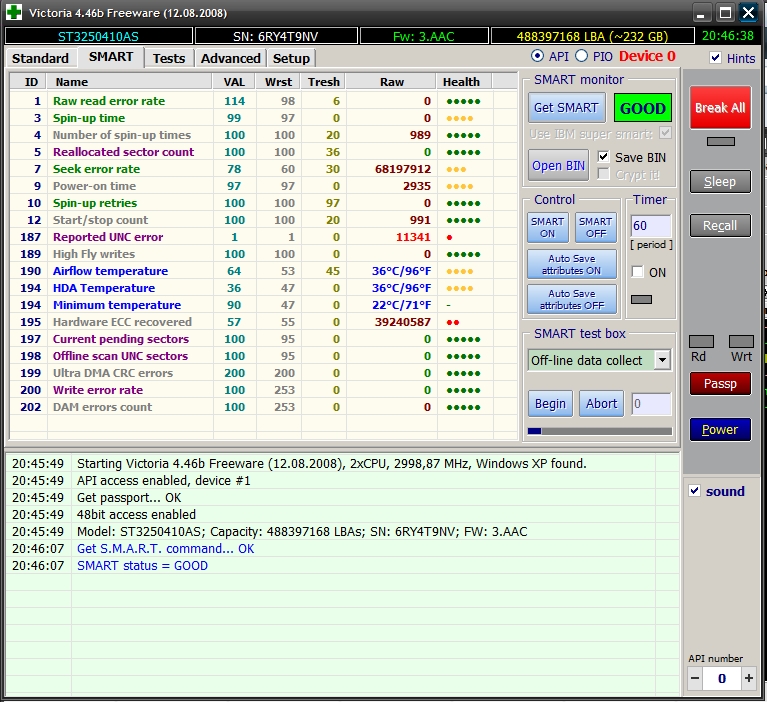This screenshot has height=702, width=767.
Task: Click the timer period input field
Action: tap(651, 226)
